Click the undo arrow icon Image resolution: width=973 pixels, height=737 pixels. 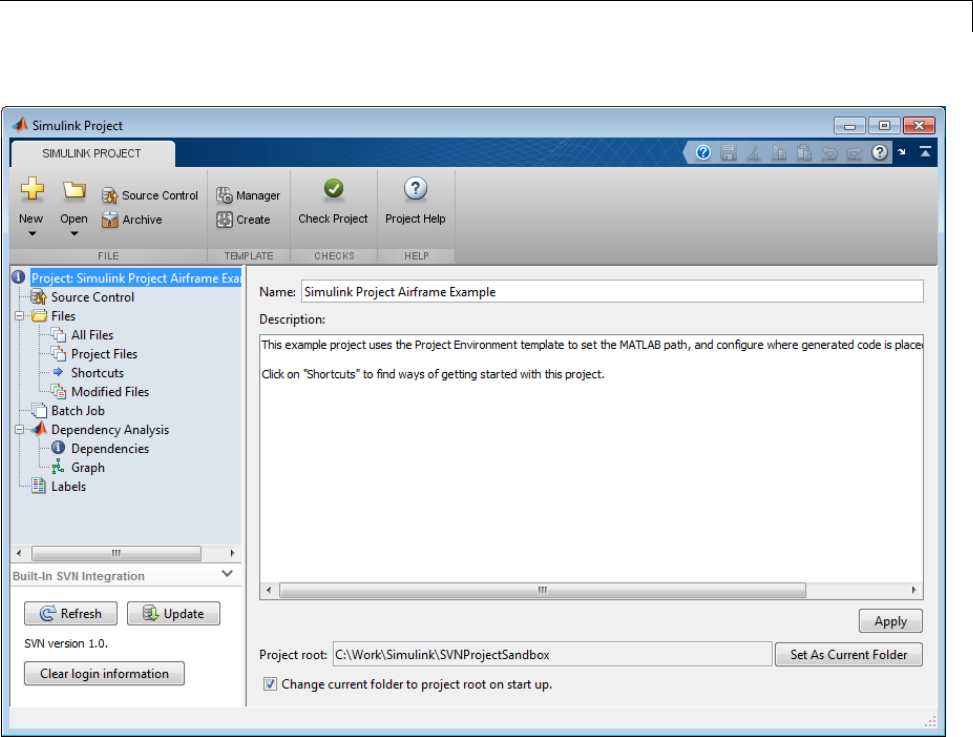pyautogui.click(x=829, y=153)
